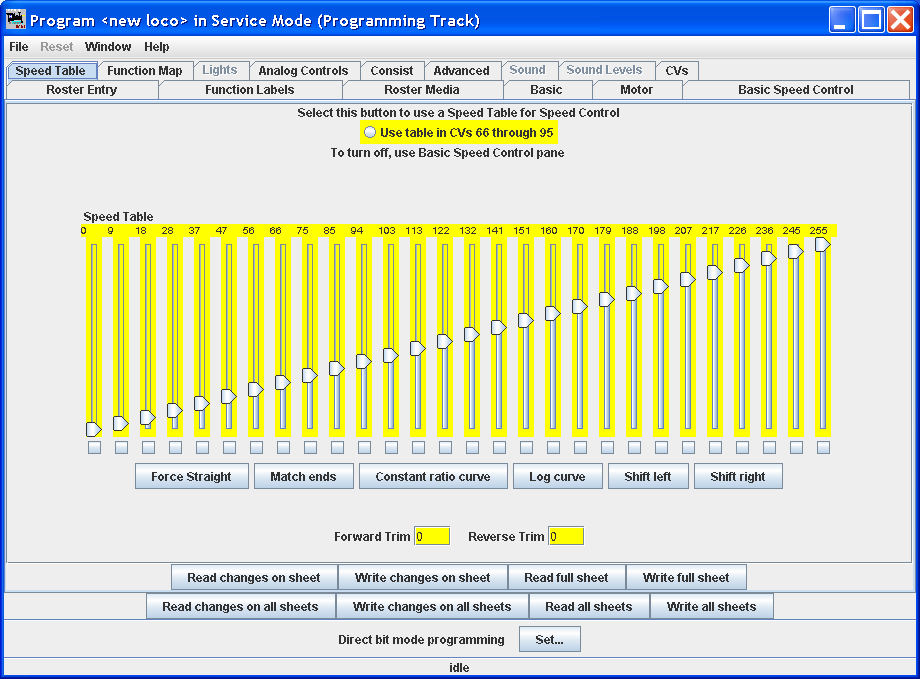Click the slider thumb labeled 207
The image size is (920, 679).
pyautogui.click(x=687, y=279)
